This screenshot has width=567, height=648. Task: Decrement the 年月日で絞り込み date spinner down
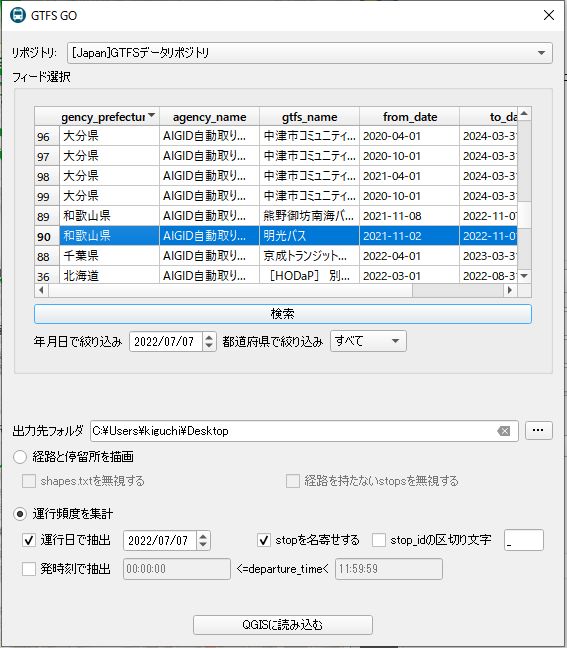[x=209, y=346]
